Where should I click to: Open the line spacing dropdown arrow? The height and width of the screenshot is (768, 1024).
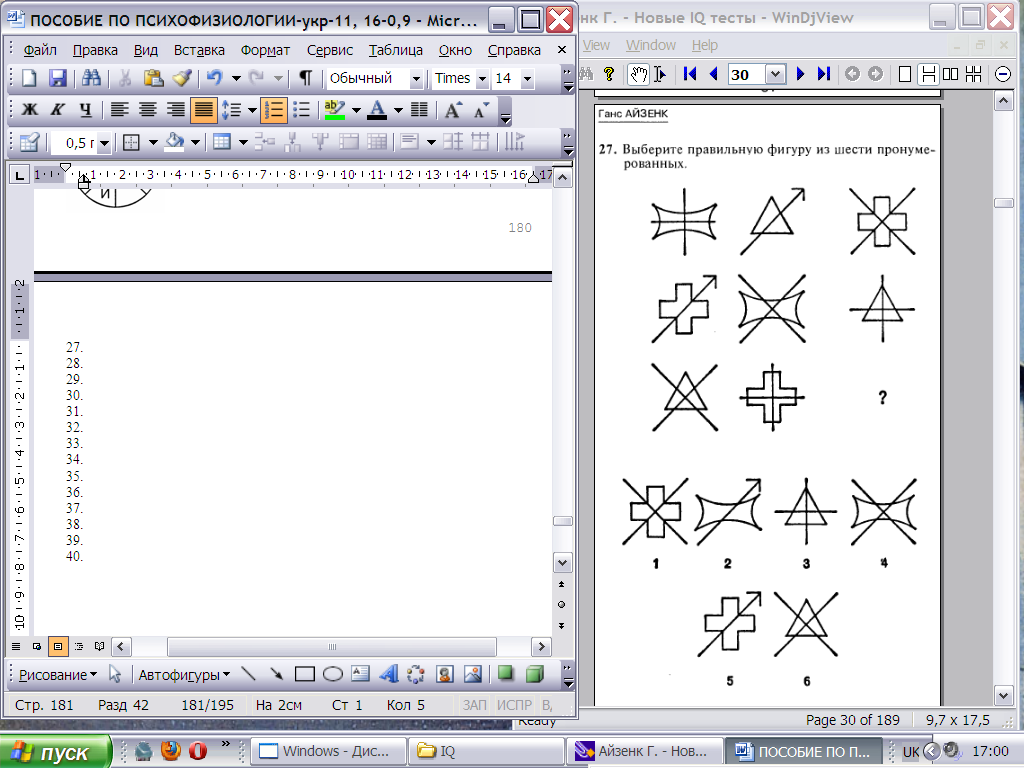pos(252,110)
